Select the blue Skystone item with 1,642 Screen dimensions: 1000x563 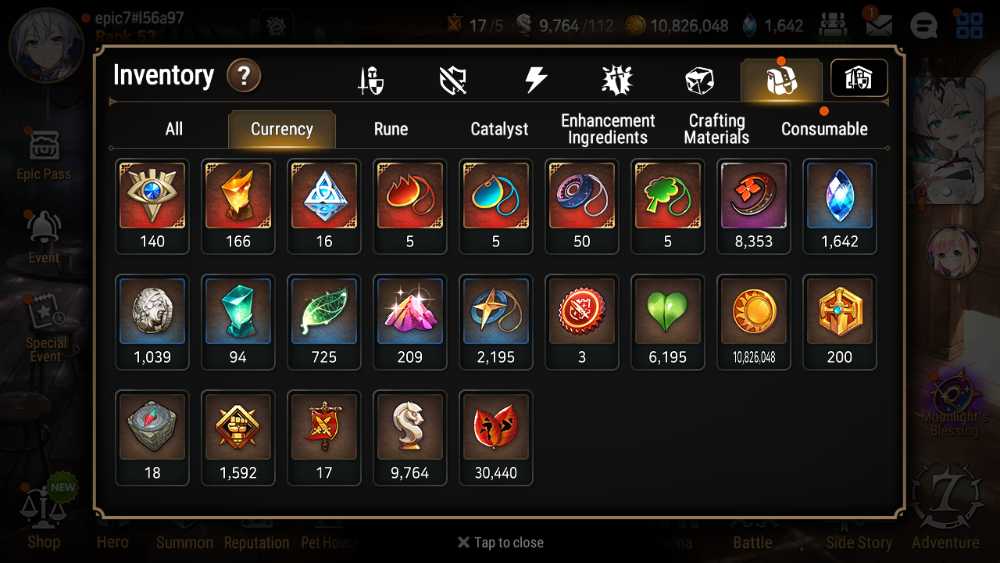tap(839, 207)
